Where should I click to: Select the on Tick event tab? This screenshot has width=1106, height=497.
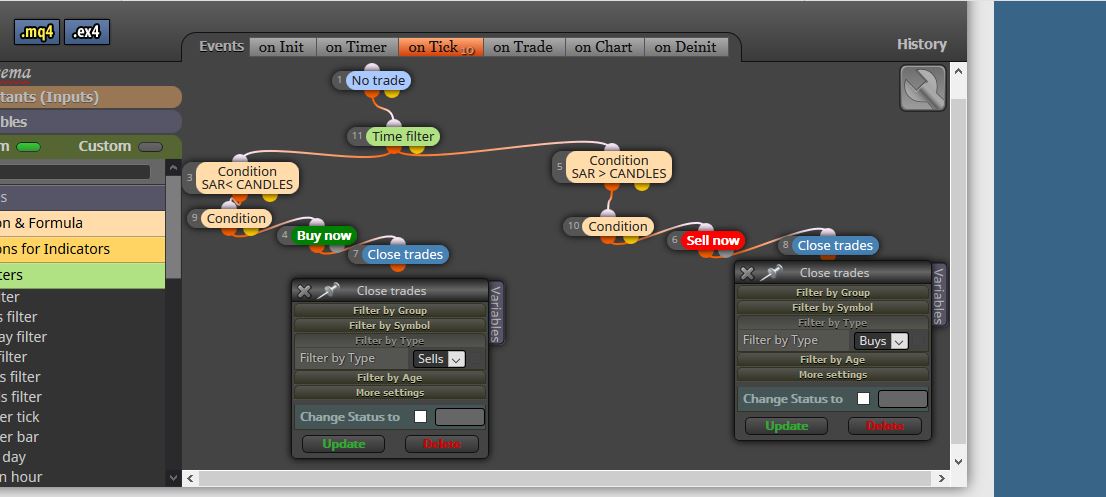441,47
